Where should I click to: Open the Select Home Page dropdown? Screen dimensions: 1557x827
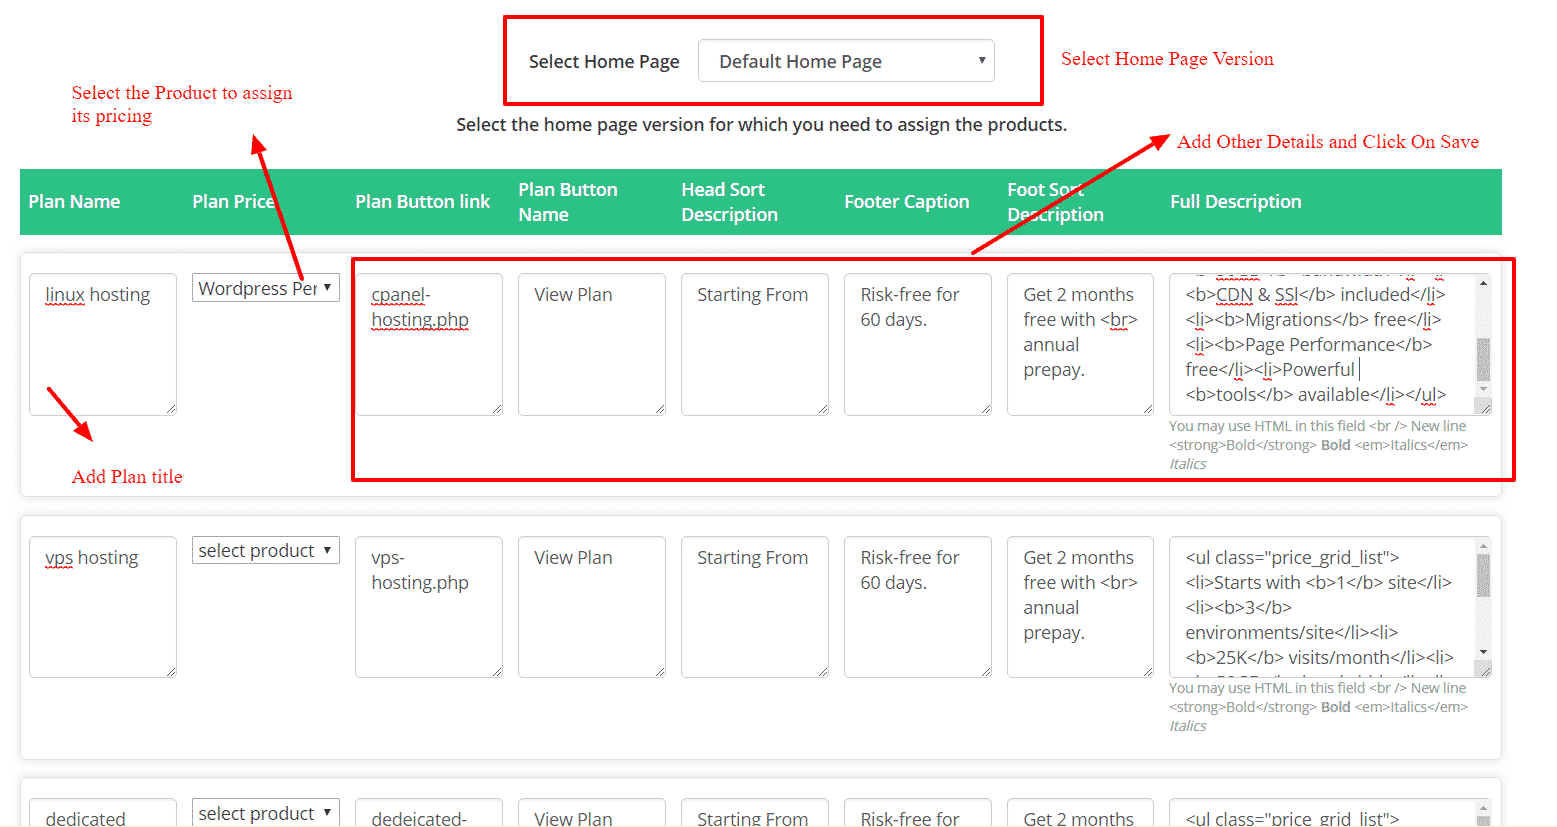845,61
